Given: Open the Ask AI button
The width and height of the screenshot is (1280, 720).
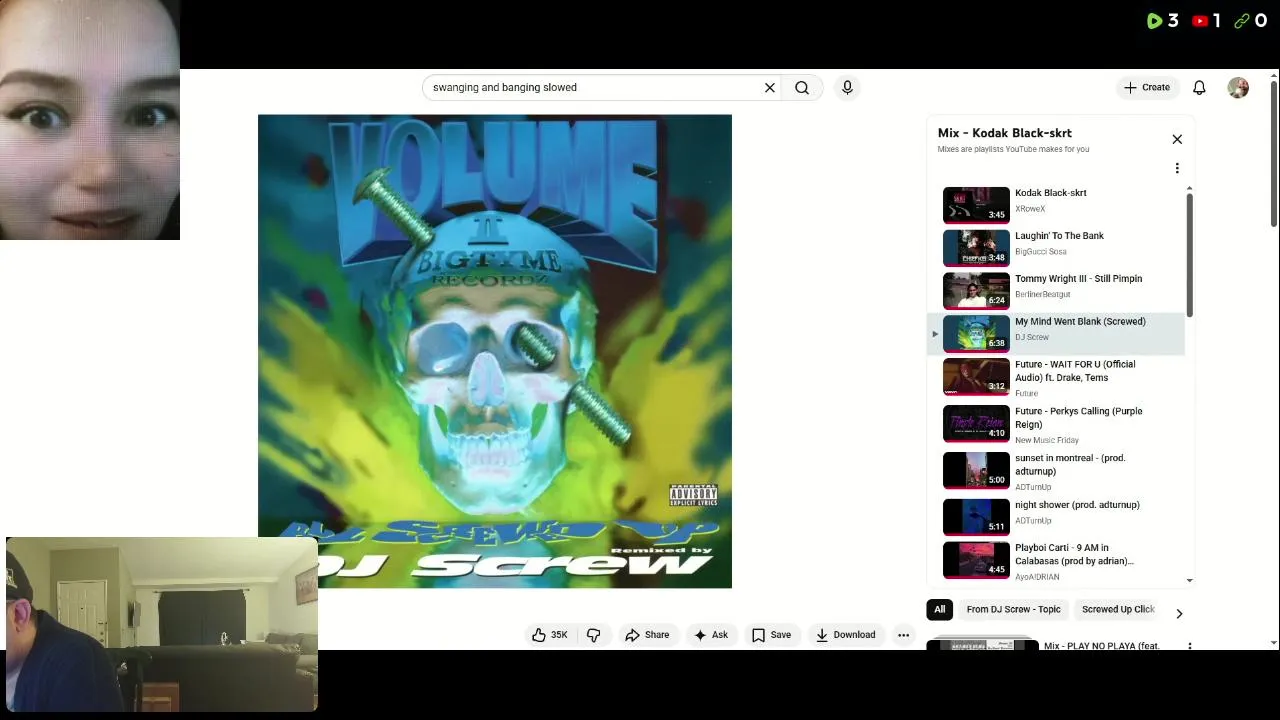Looking at the screenshot, I should pos(711,635).
